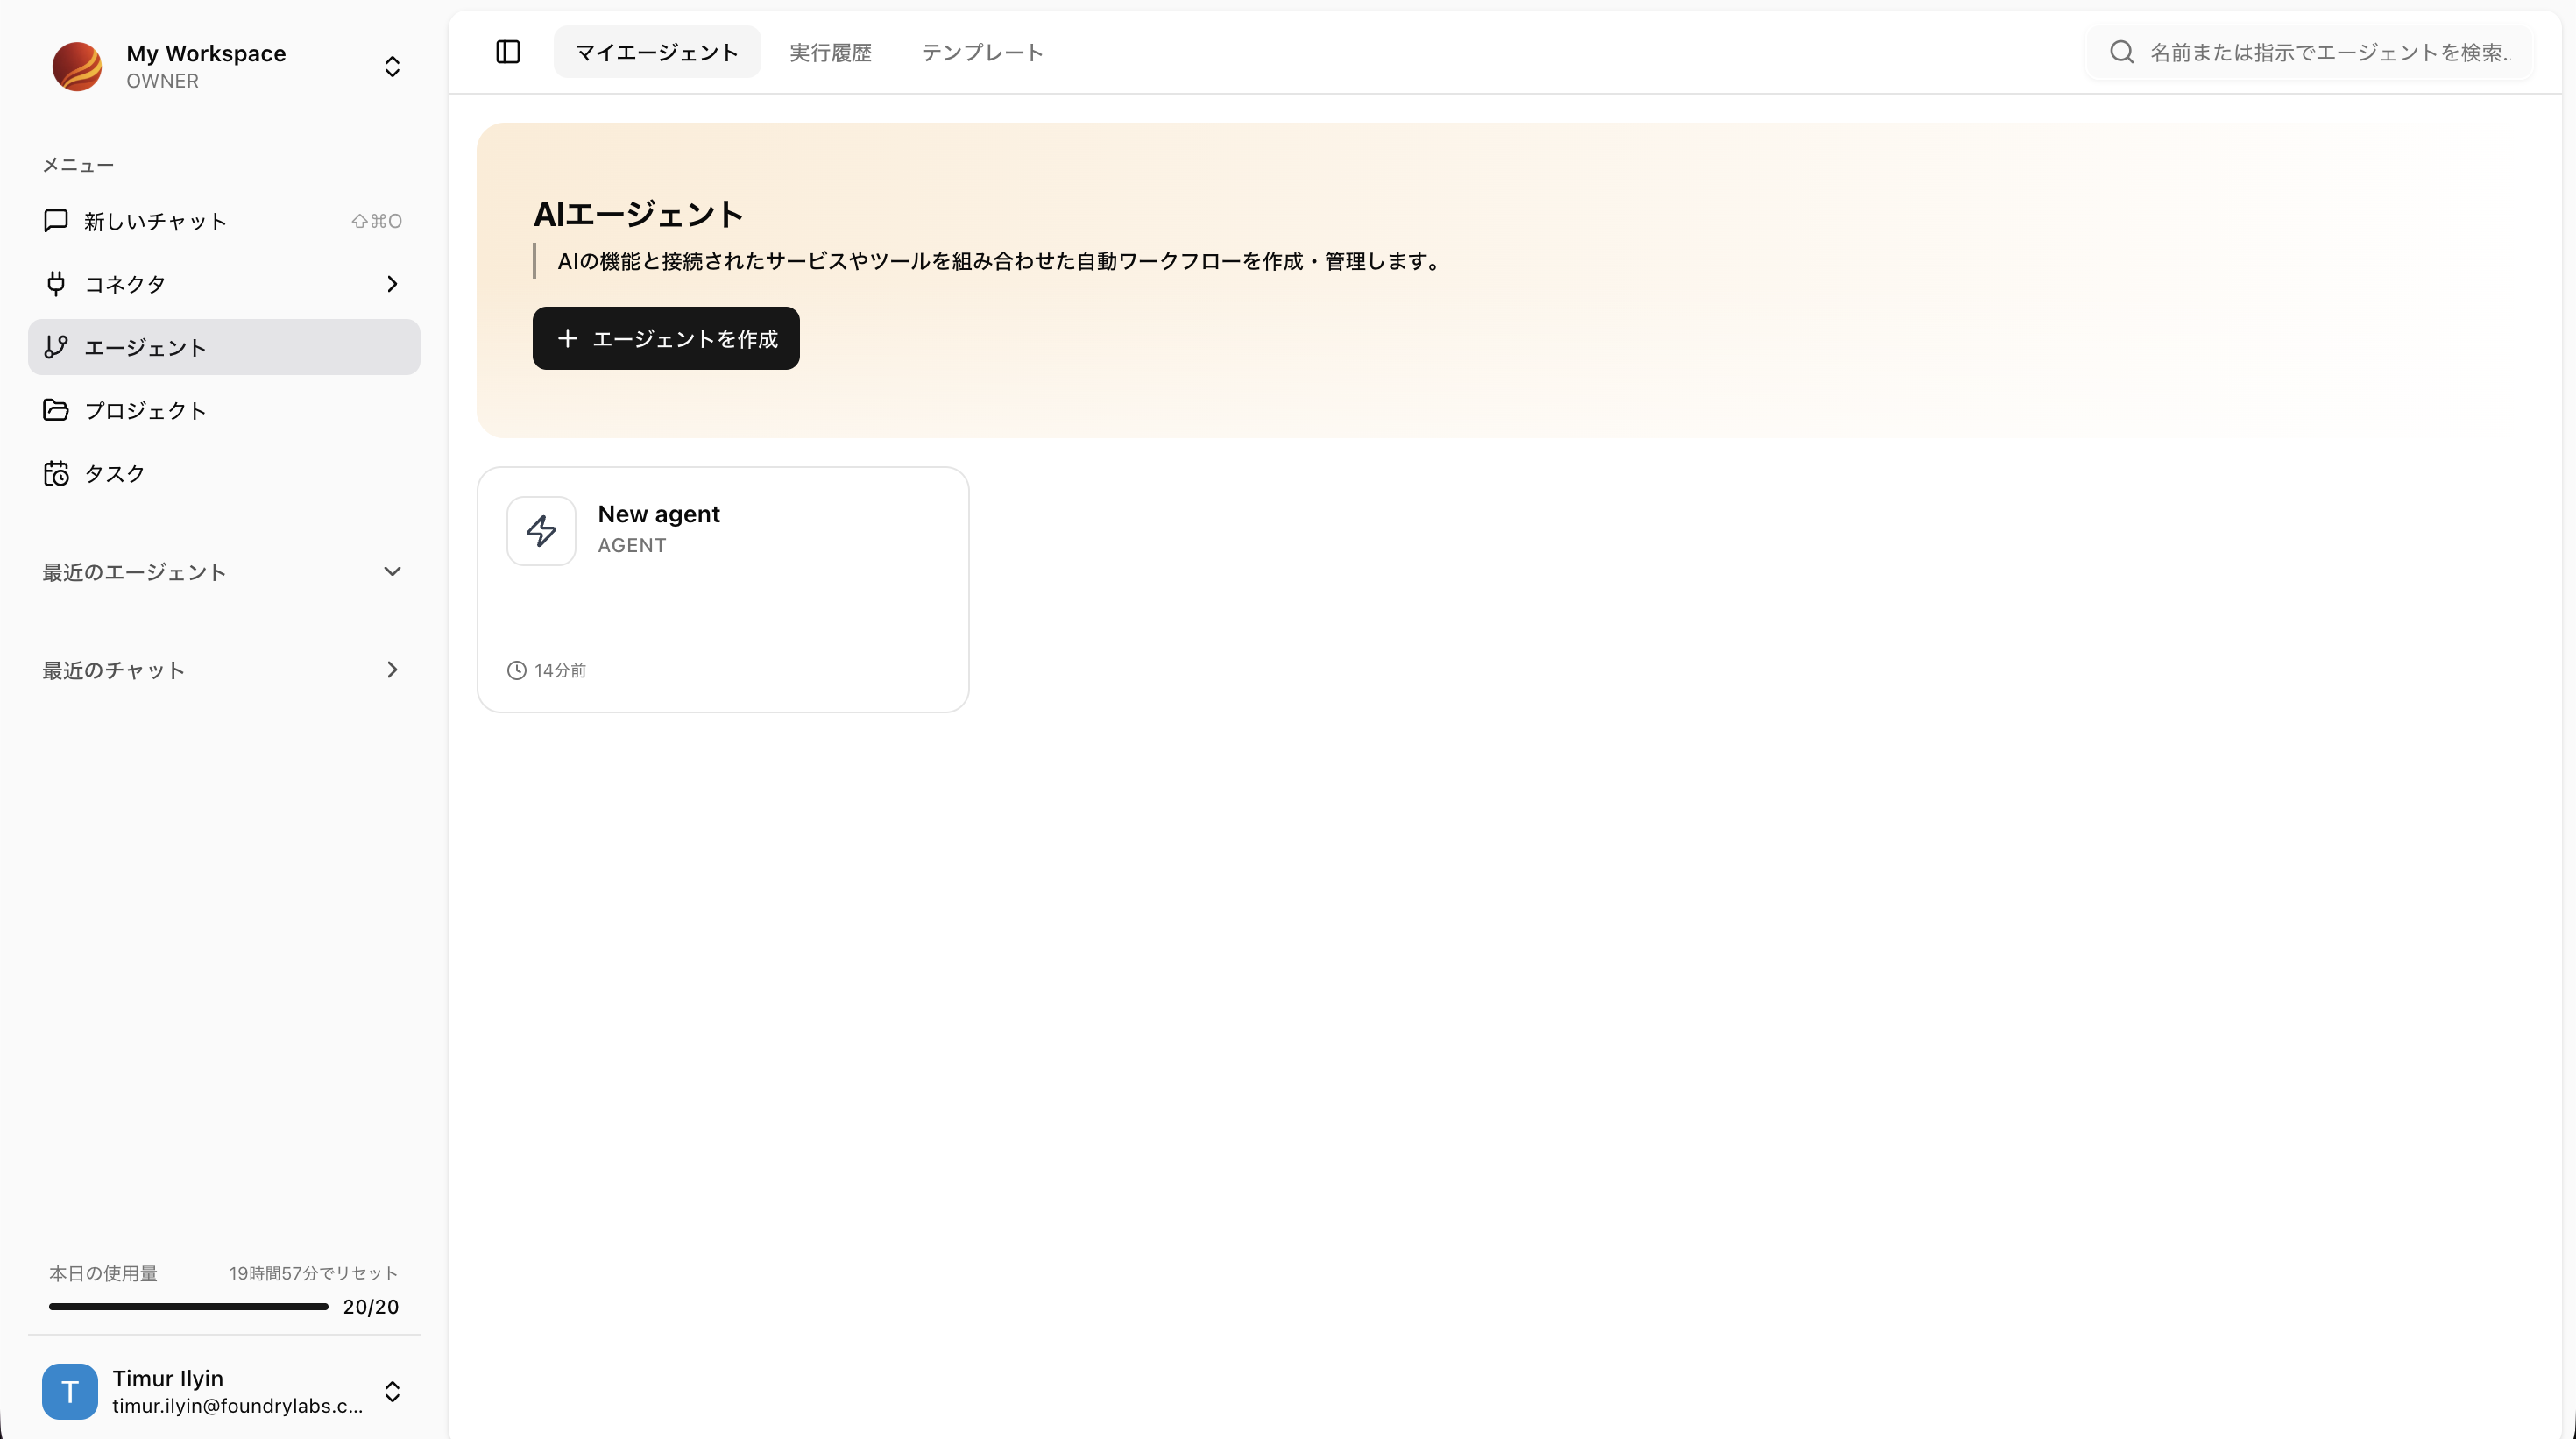Expand the 最近のチャット section chevron
Screen dimensions: 2576x1439
click(x=392, y=670)
